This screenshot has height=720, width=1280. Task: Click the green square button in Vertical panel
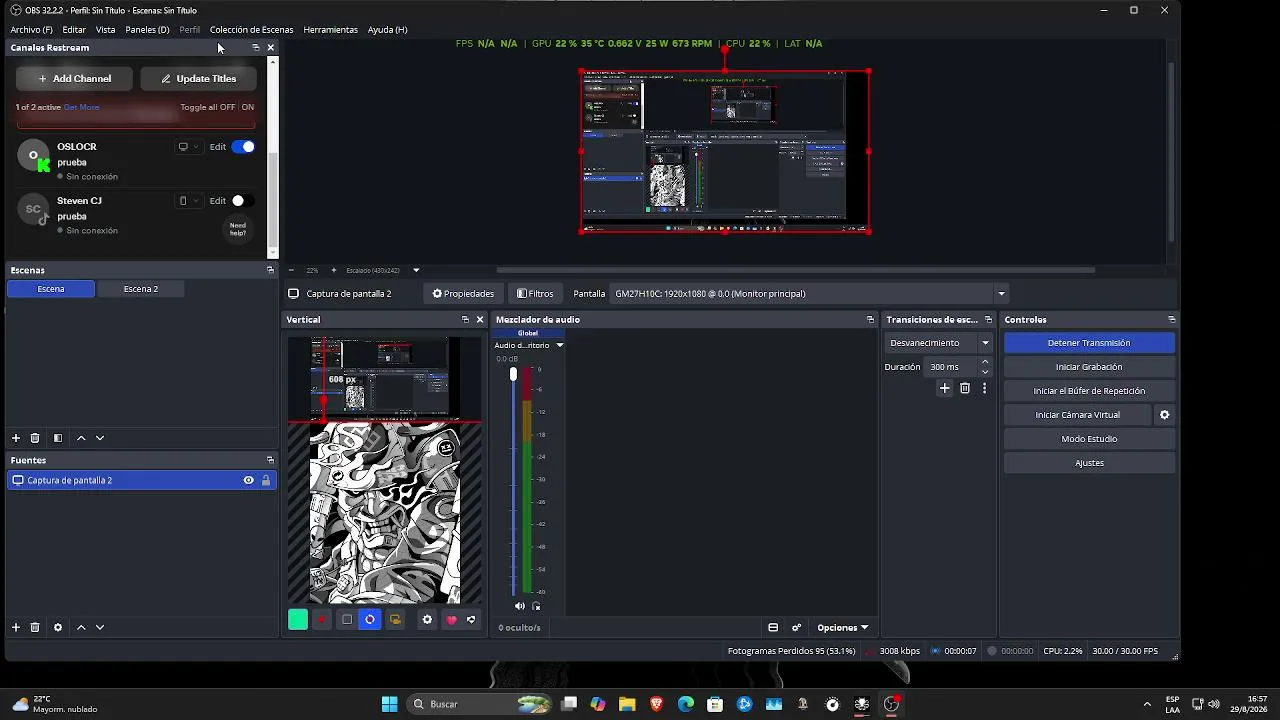coord(298,619)
